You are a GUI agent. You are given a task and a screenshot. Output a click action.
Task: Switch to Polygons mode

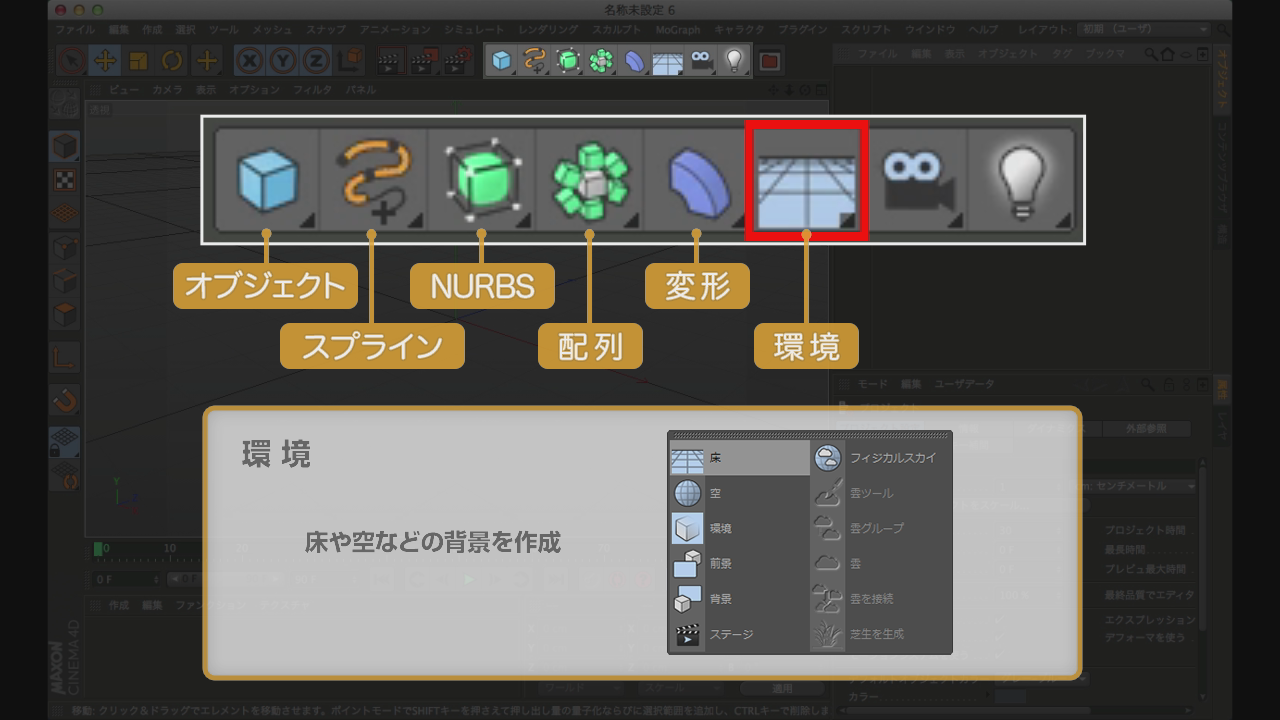[x=65, y=315]
